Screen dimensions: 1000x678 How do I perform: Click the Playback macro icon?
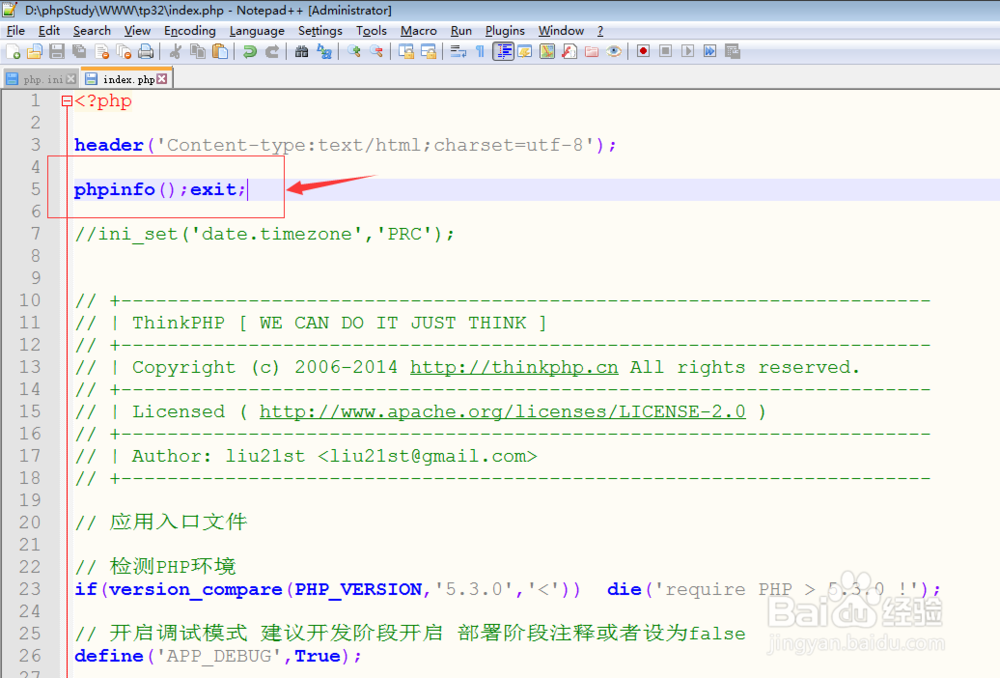point(688,51)
